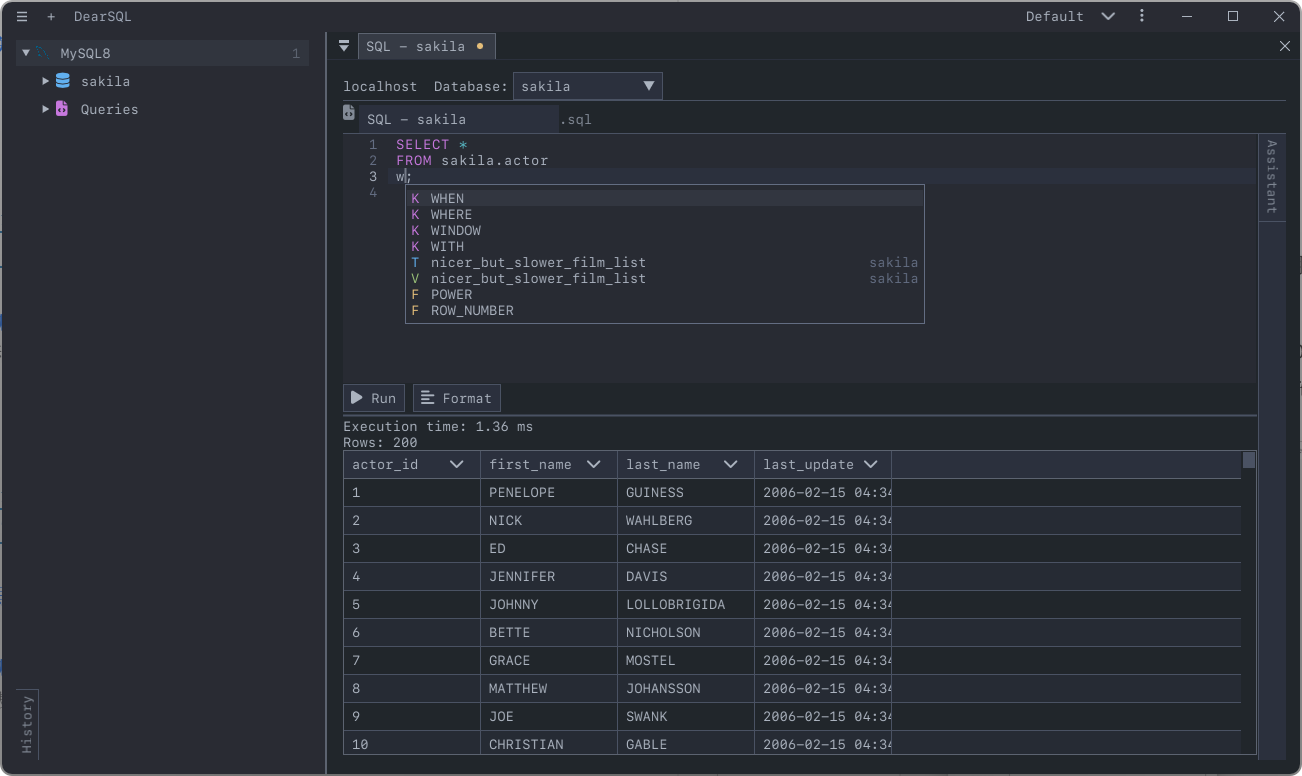Screen dimensions: 1302x776
Task: Select the LOLLOBRIGIDA cell in the results
Action: [686, 605]
